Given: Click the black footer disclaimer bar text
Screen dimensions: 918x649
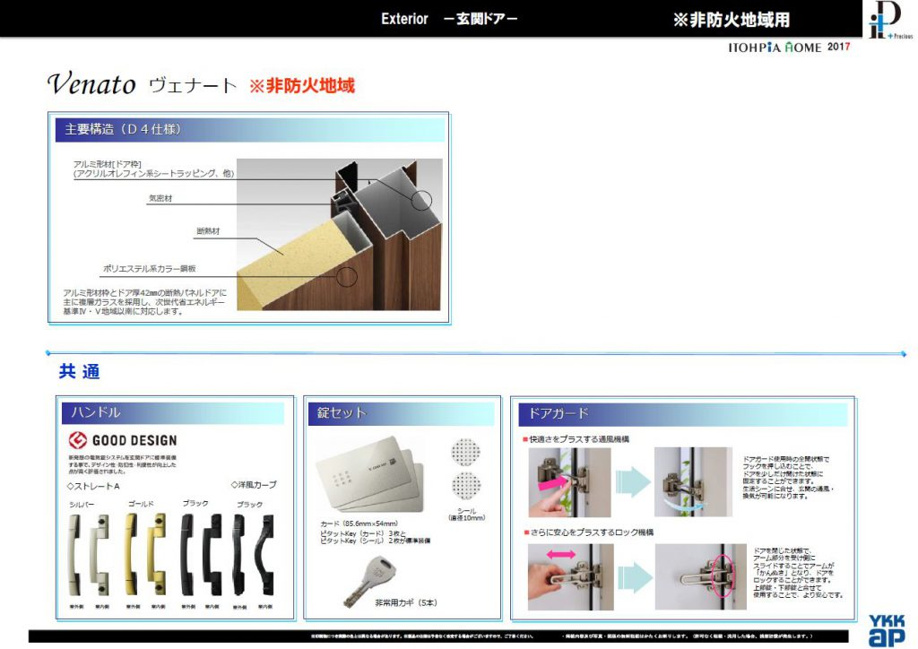Looking at the screenshot, I should pos(561,636).
